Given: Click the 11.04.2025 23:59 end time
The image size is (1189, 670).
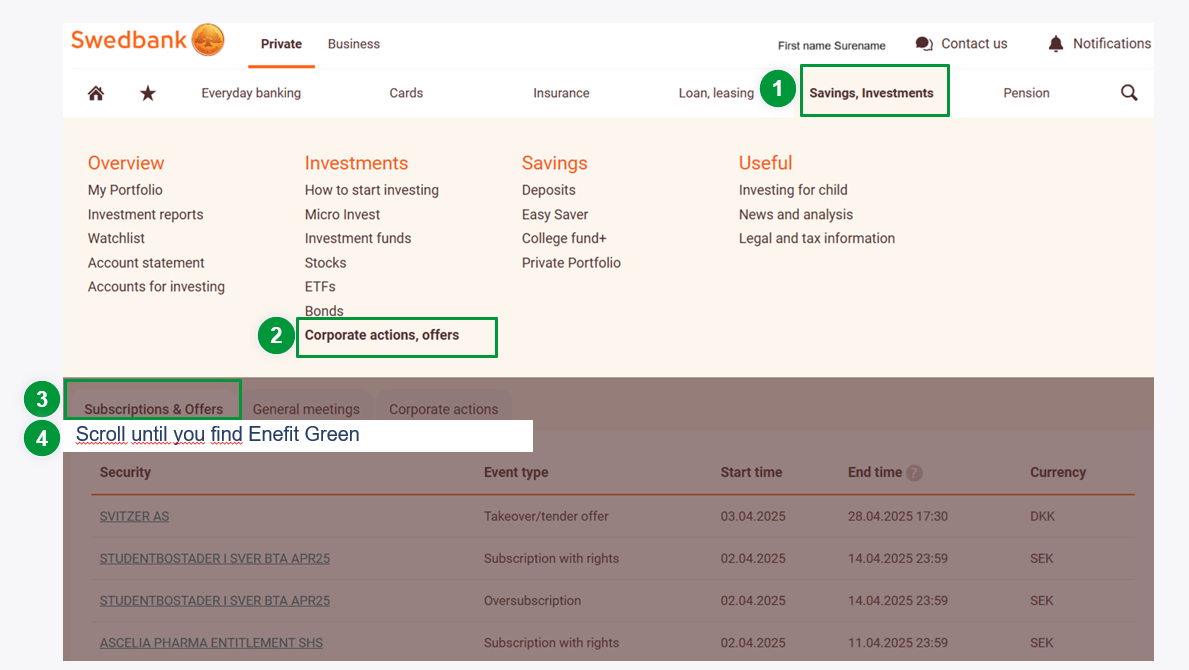Looking at the screenshot, I should click(898, 643).
